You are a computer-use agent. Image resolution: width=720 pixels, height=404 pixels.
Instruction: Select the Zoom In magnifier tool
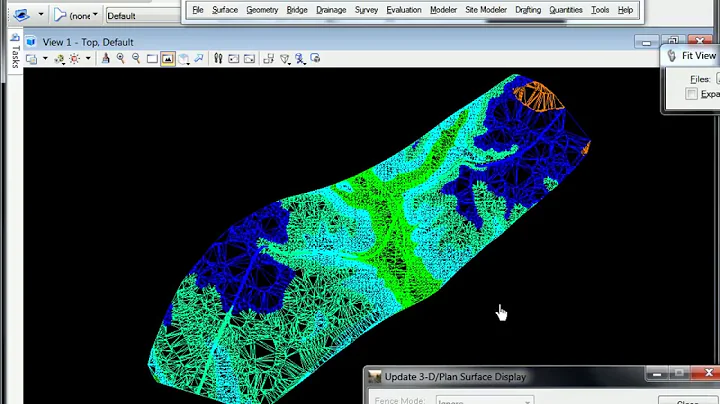click(121, 58)
